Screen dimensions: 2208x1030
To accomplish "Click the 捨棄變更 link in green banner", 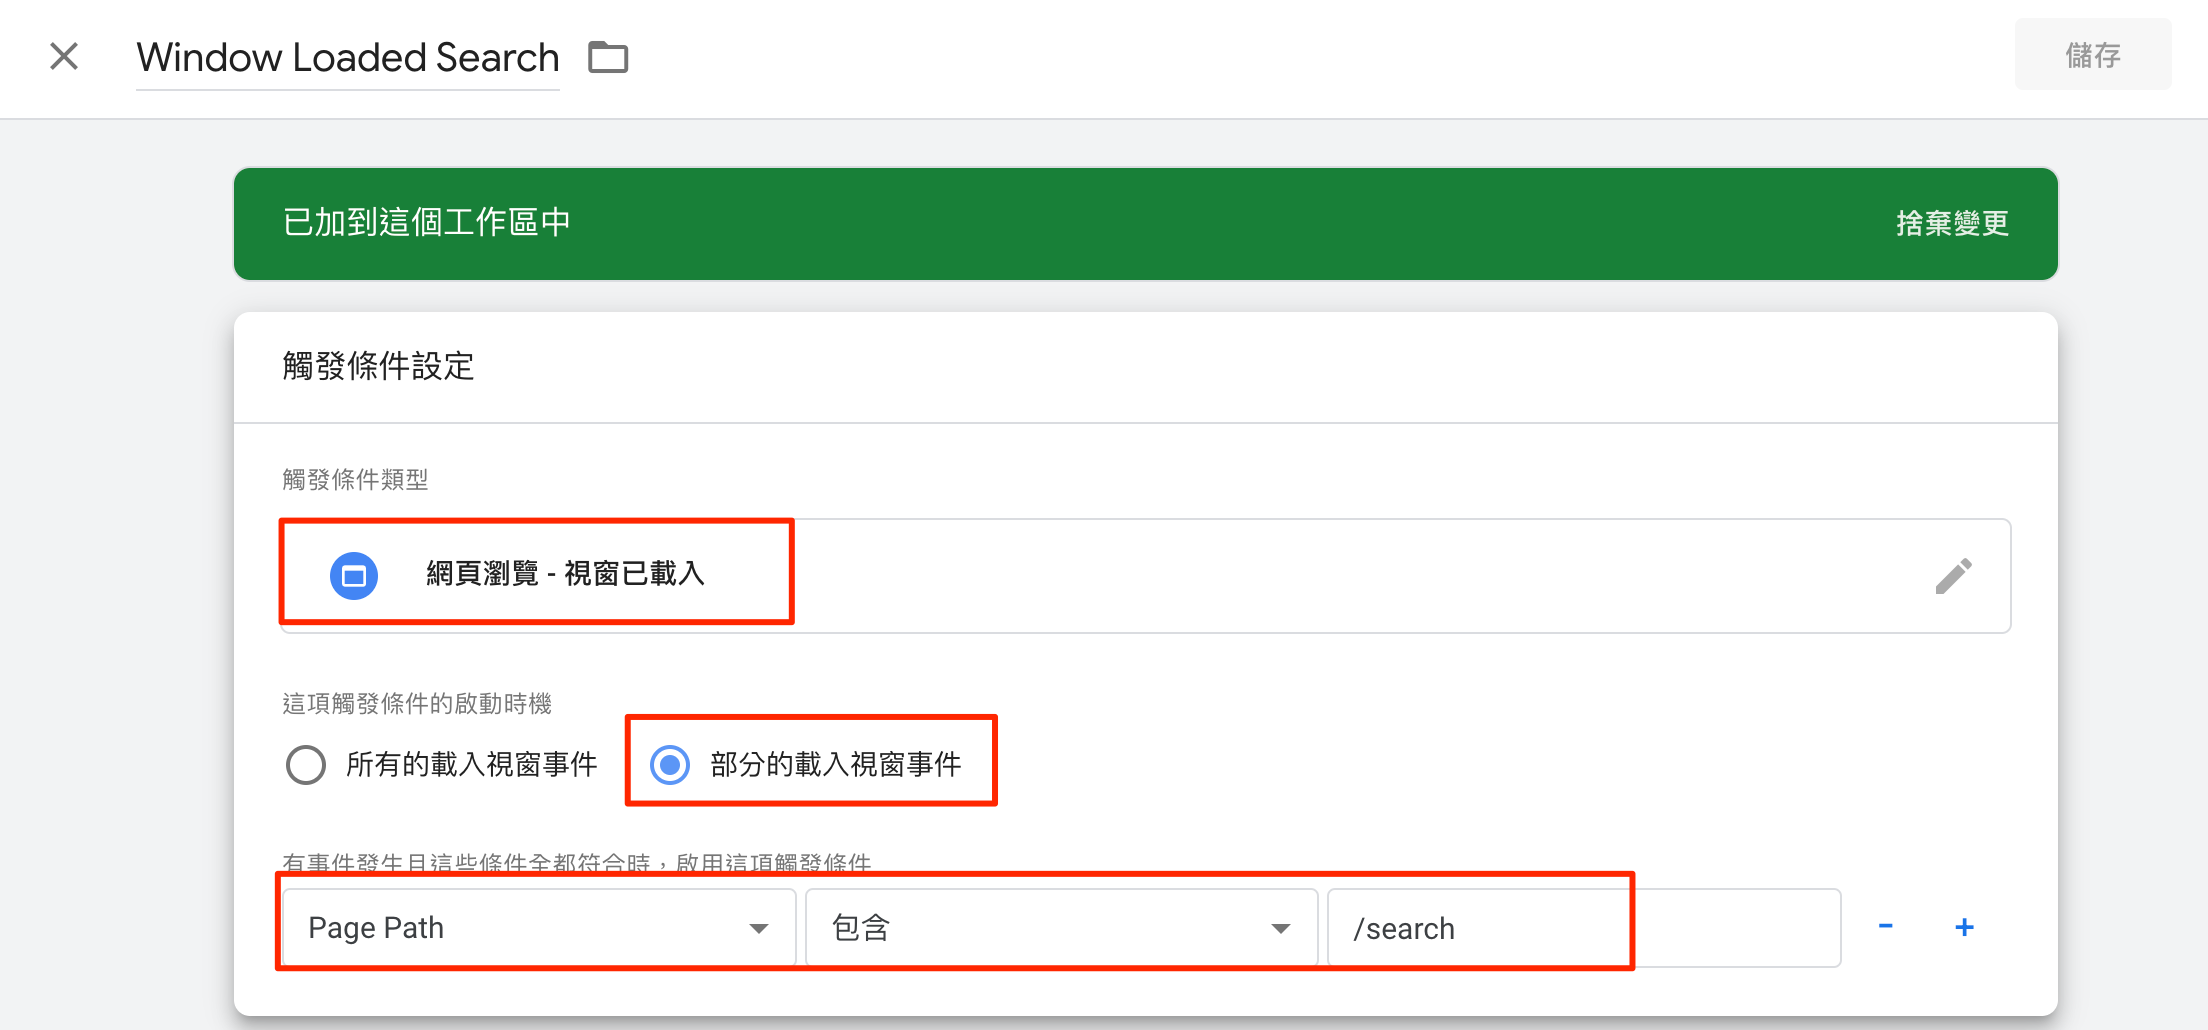I will tap(1952, 223).
